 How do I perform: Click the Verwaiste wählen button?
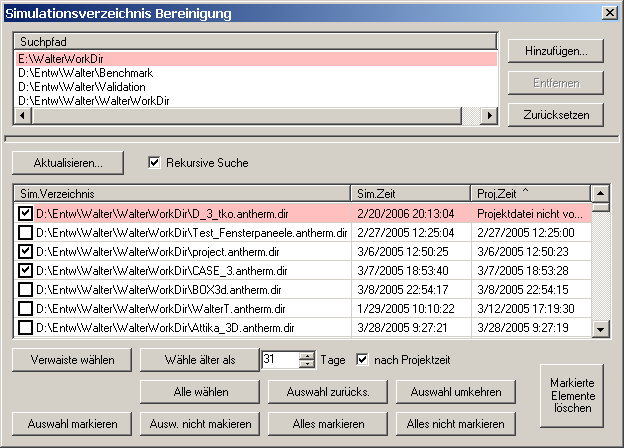tap(71, 360)
